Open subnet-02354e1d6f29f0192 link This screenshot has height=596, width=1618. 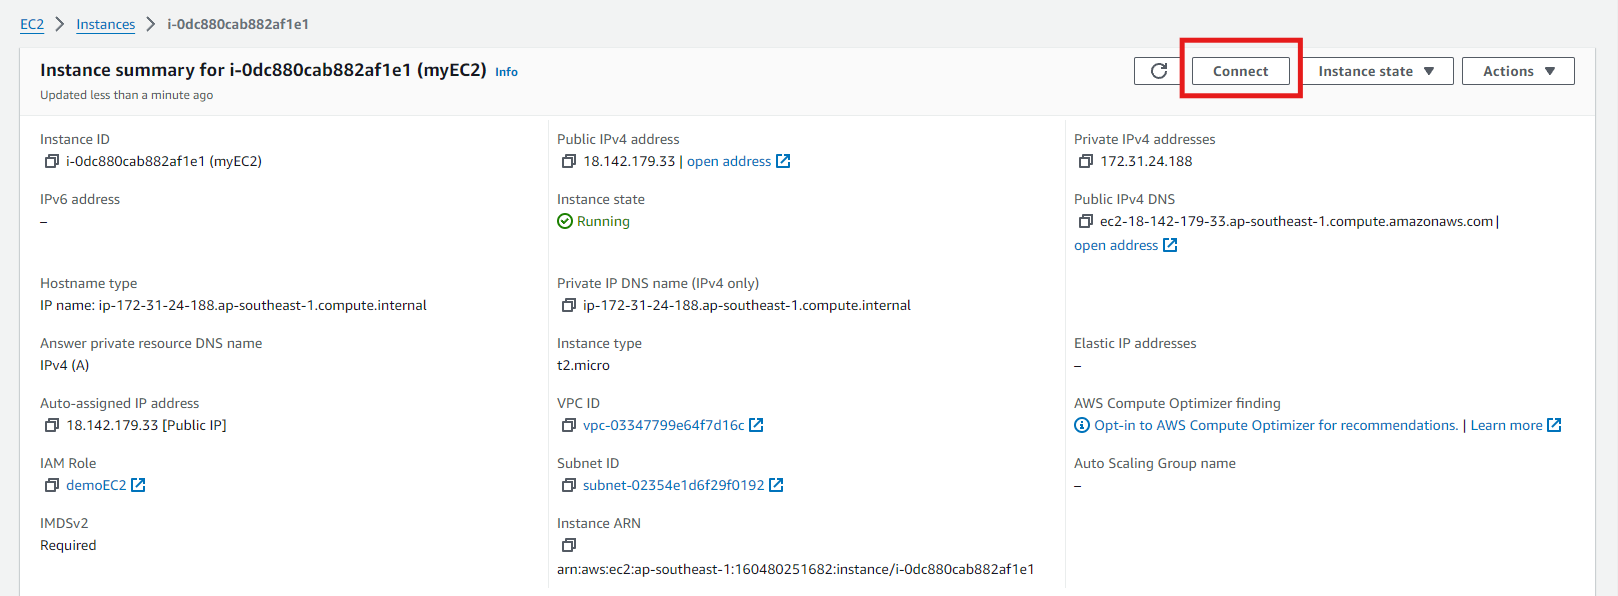(674, 485)
